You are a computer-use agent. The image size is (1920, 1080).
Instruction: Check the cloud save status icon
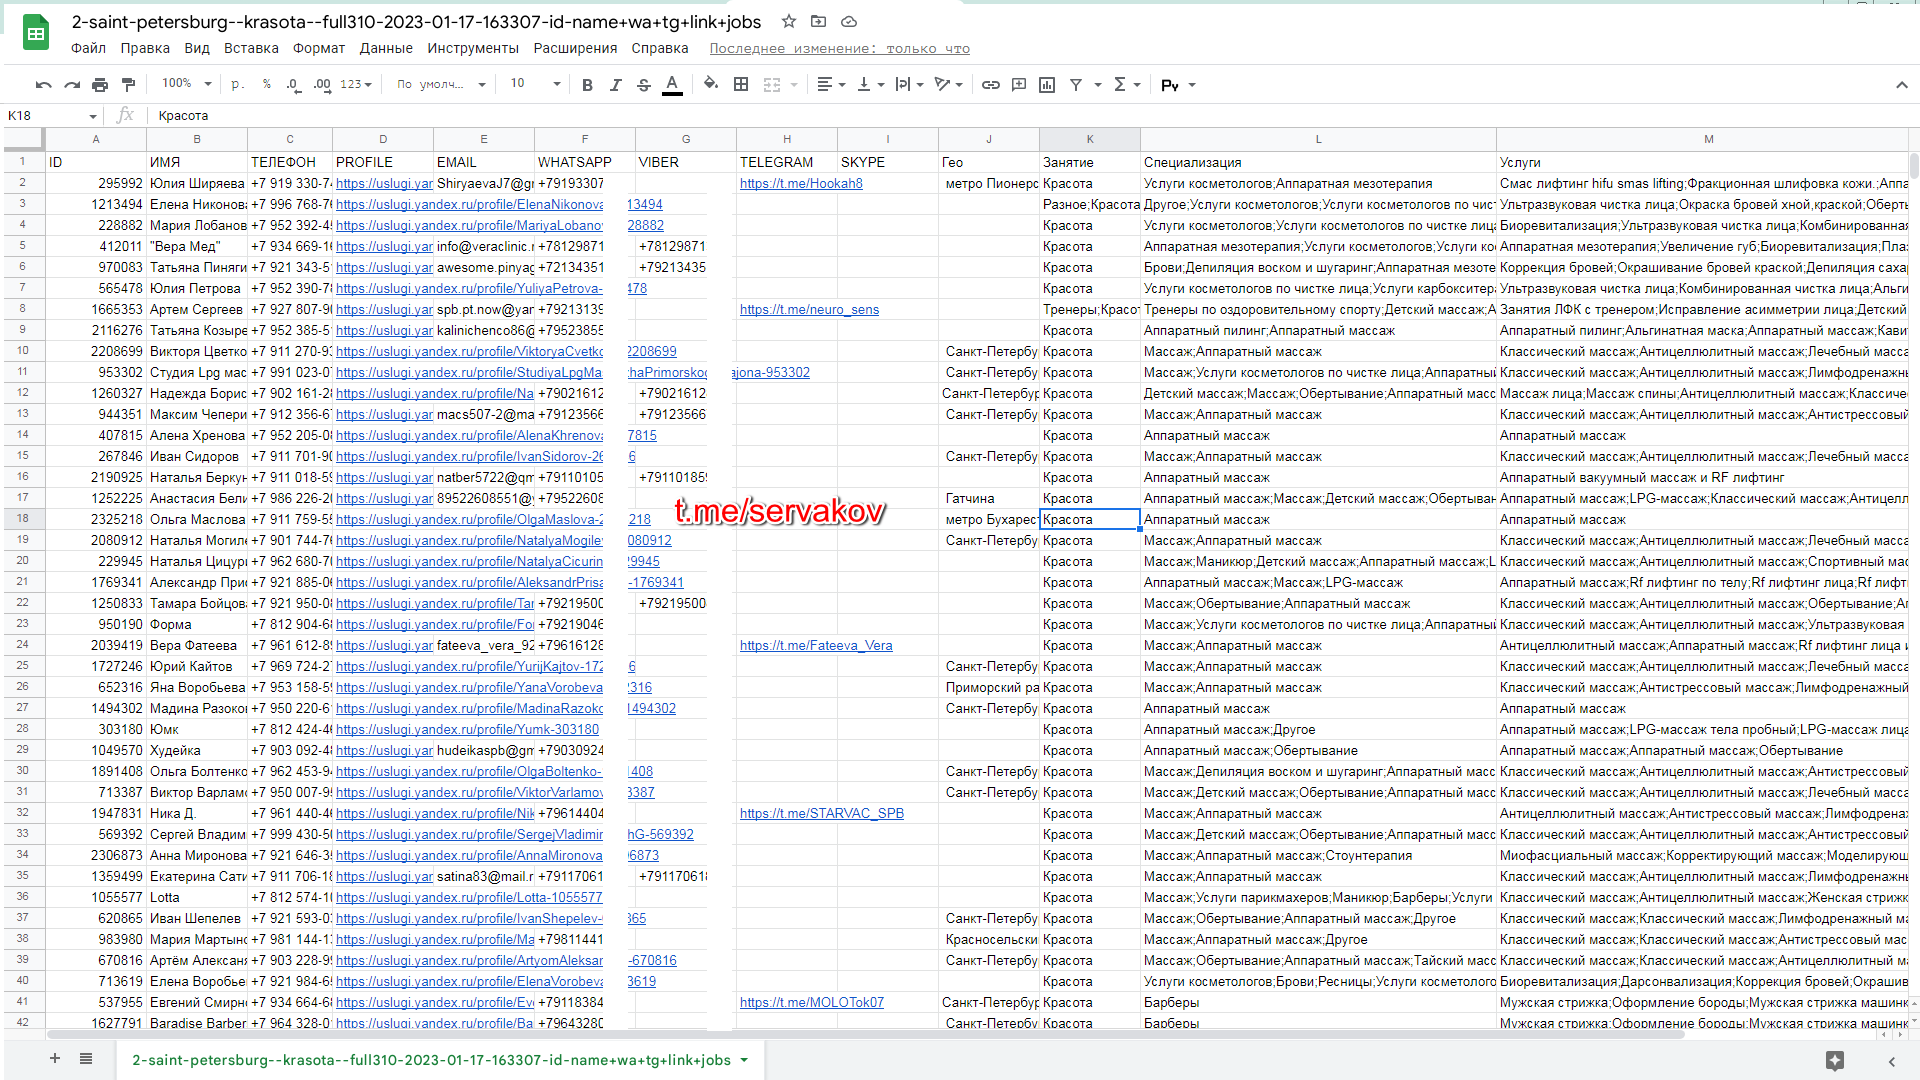click(849, 21)
